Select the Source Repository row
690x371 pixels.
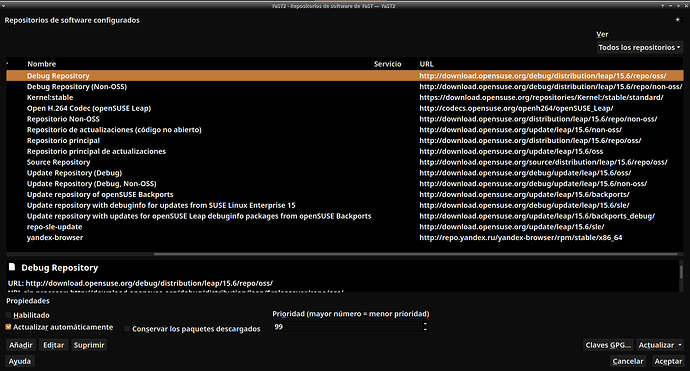[x=345, y=162]
